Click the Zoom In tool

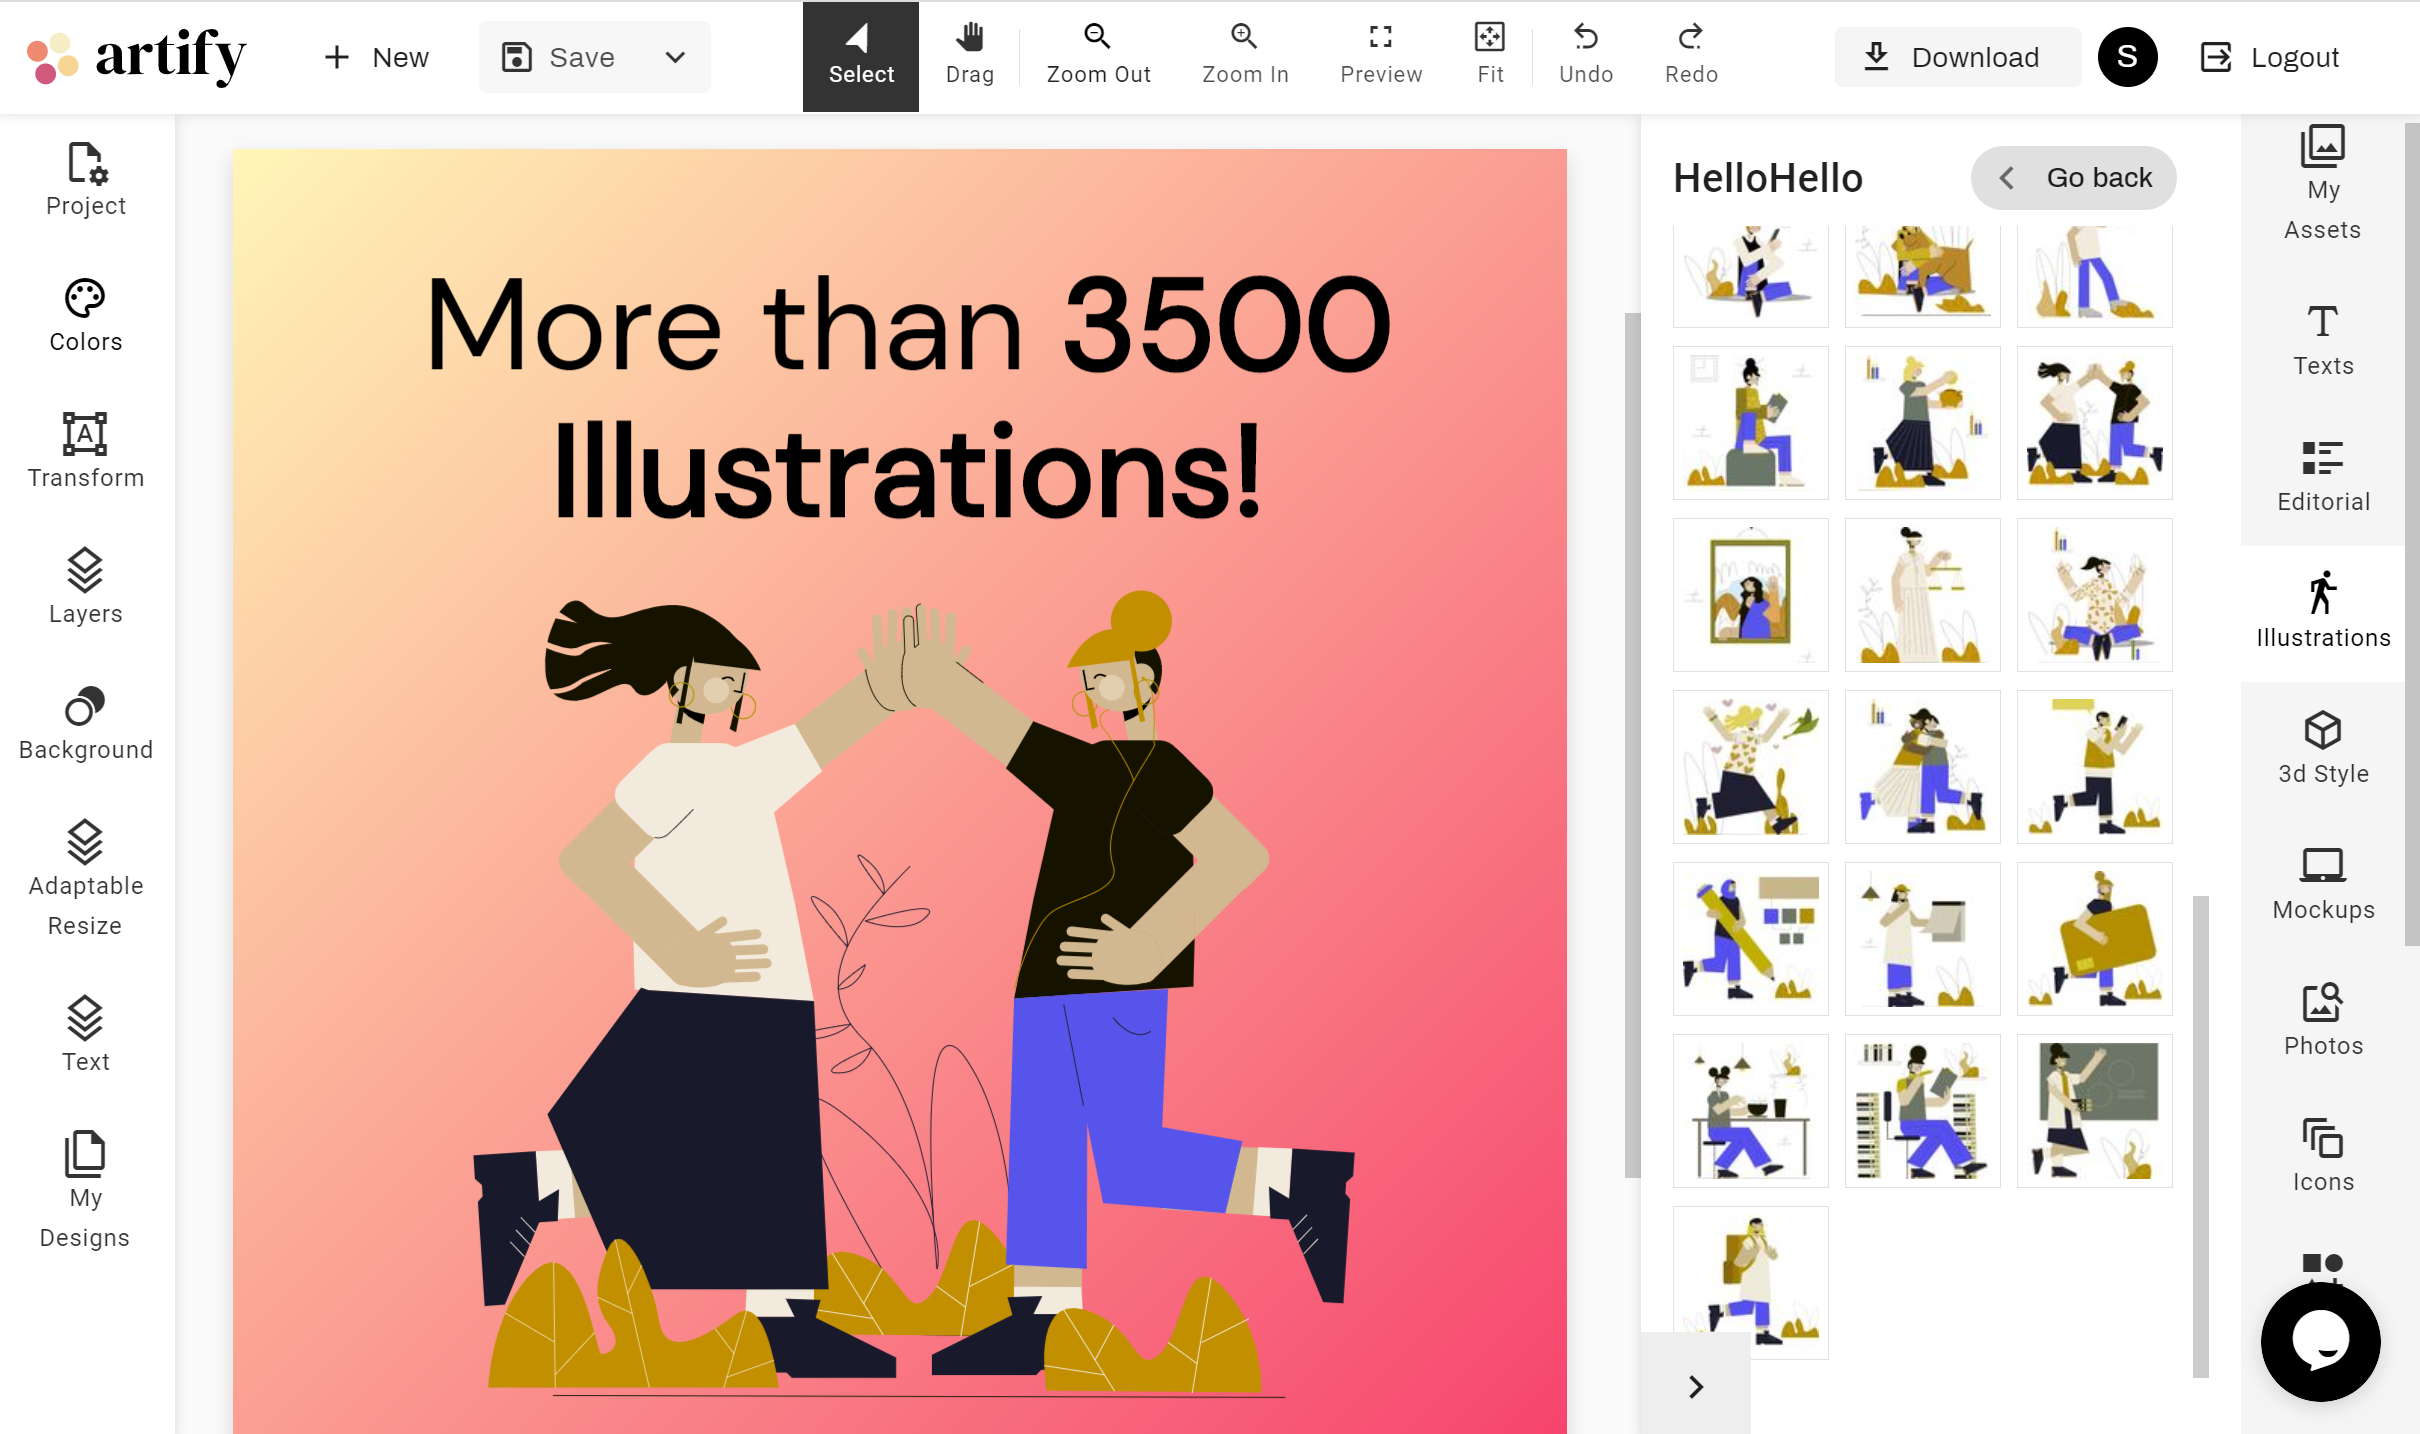tap(1244, 53)
